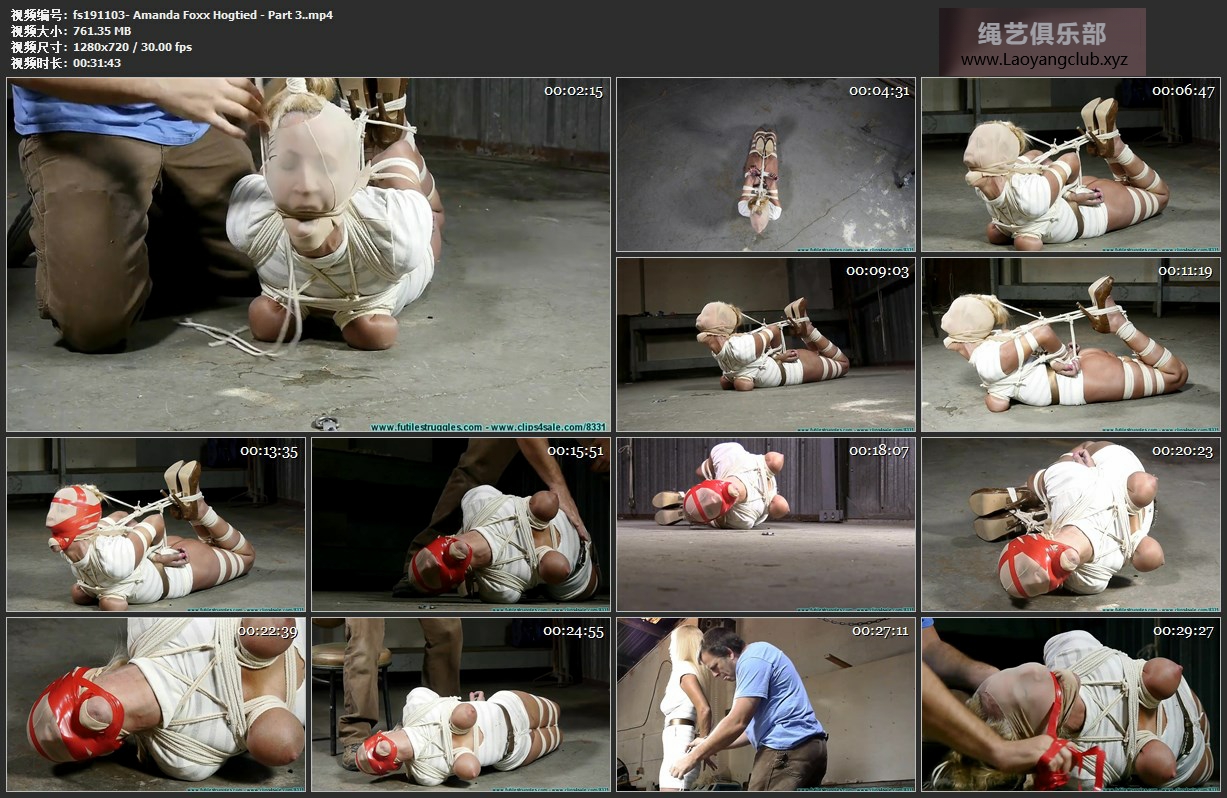This screenshot has width=1227, height=798.
Task: Click the 视频时长 00:31:43 duration text
Action: pos(66,63)
